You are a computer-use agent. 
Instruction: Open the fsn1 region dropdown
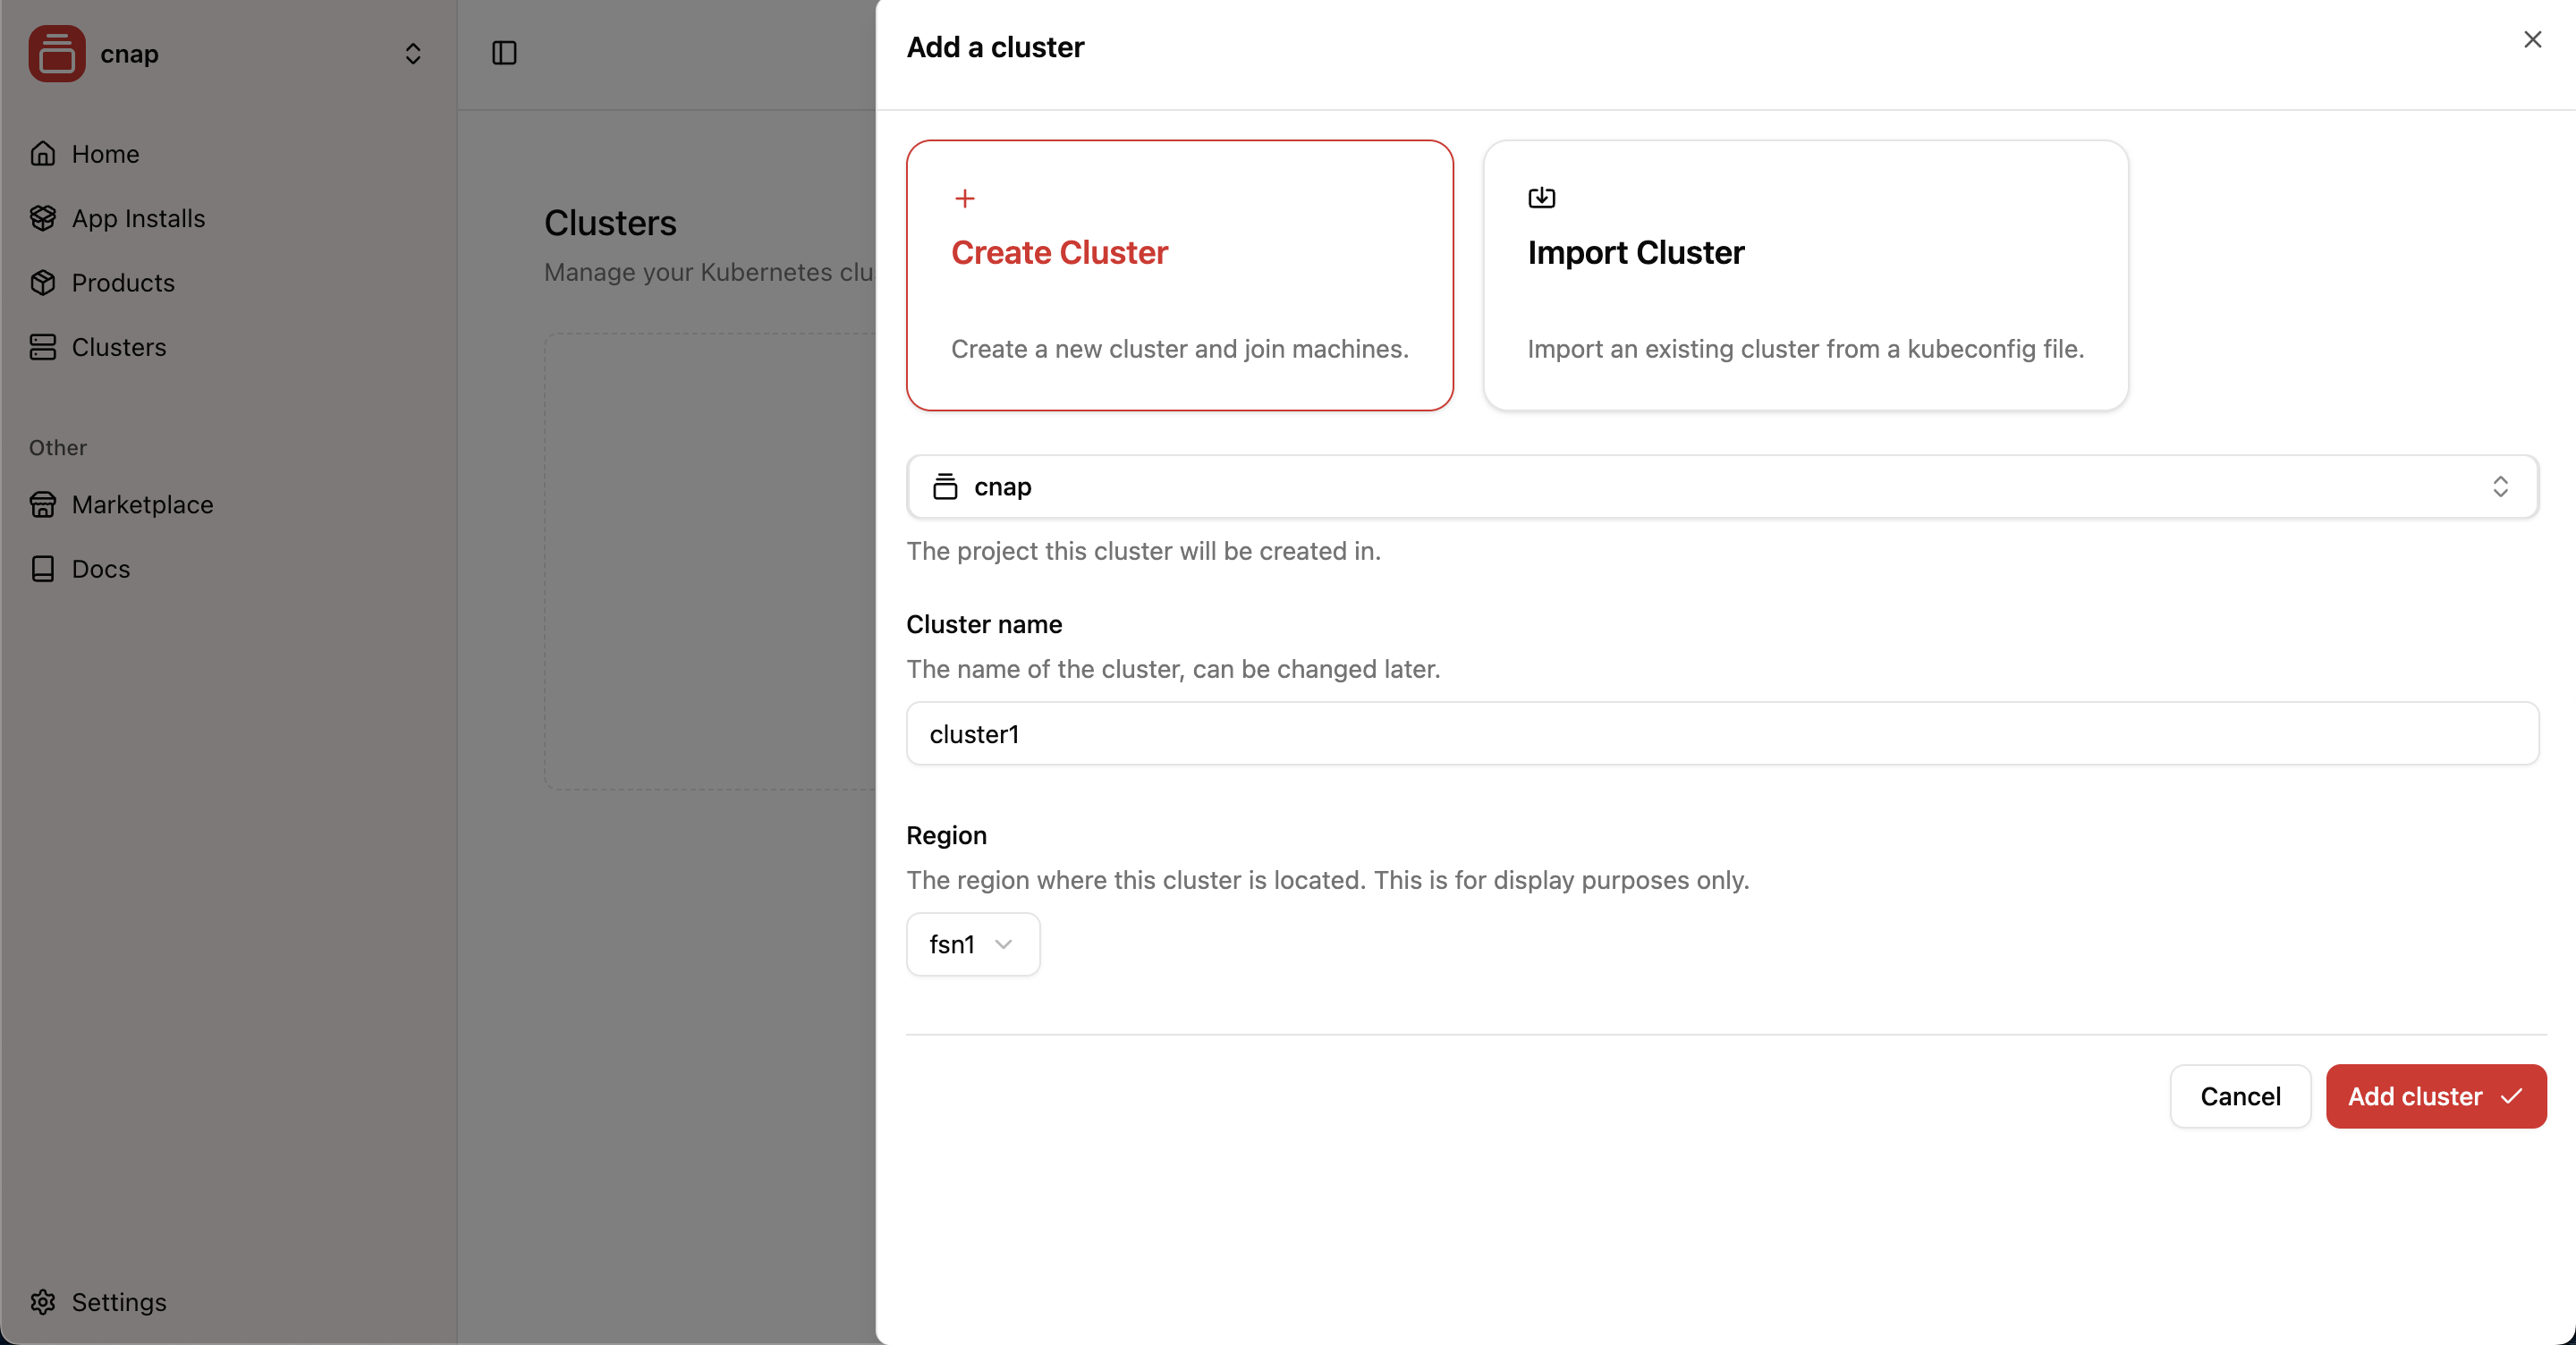click(972, 944)
